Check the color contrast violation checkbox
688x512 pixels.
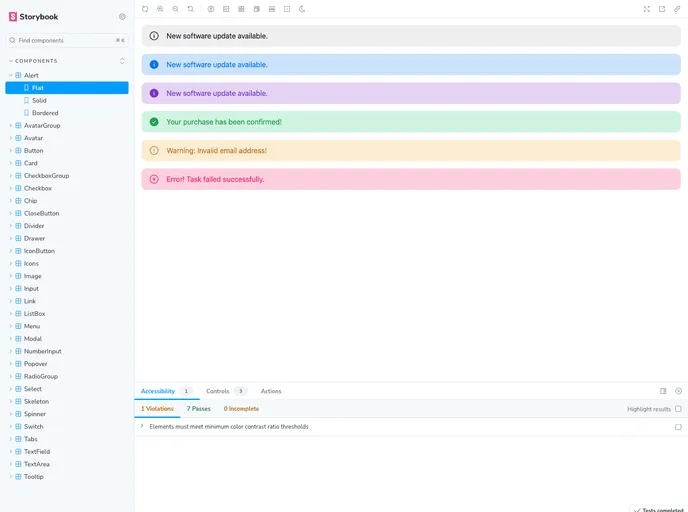tap(678, 427)
